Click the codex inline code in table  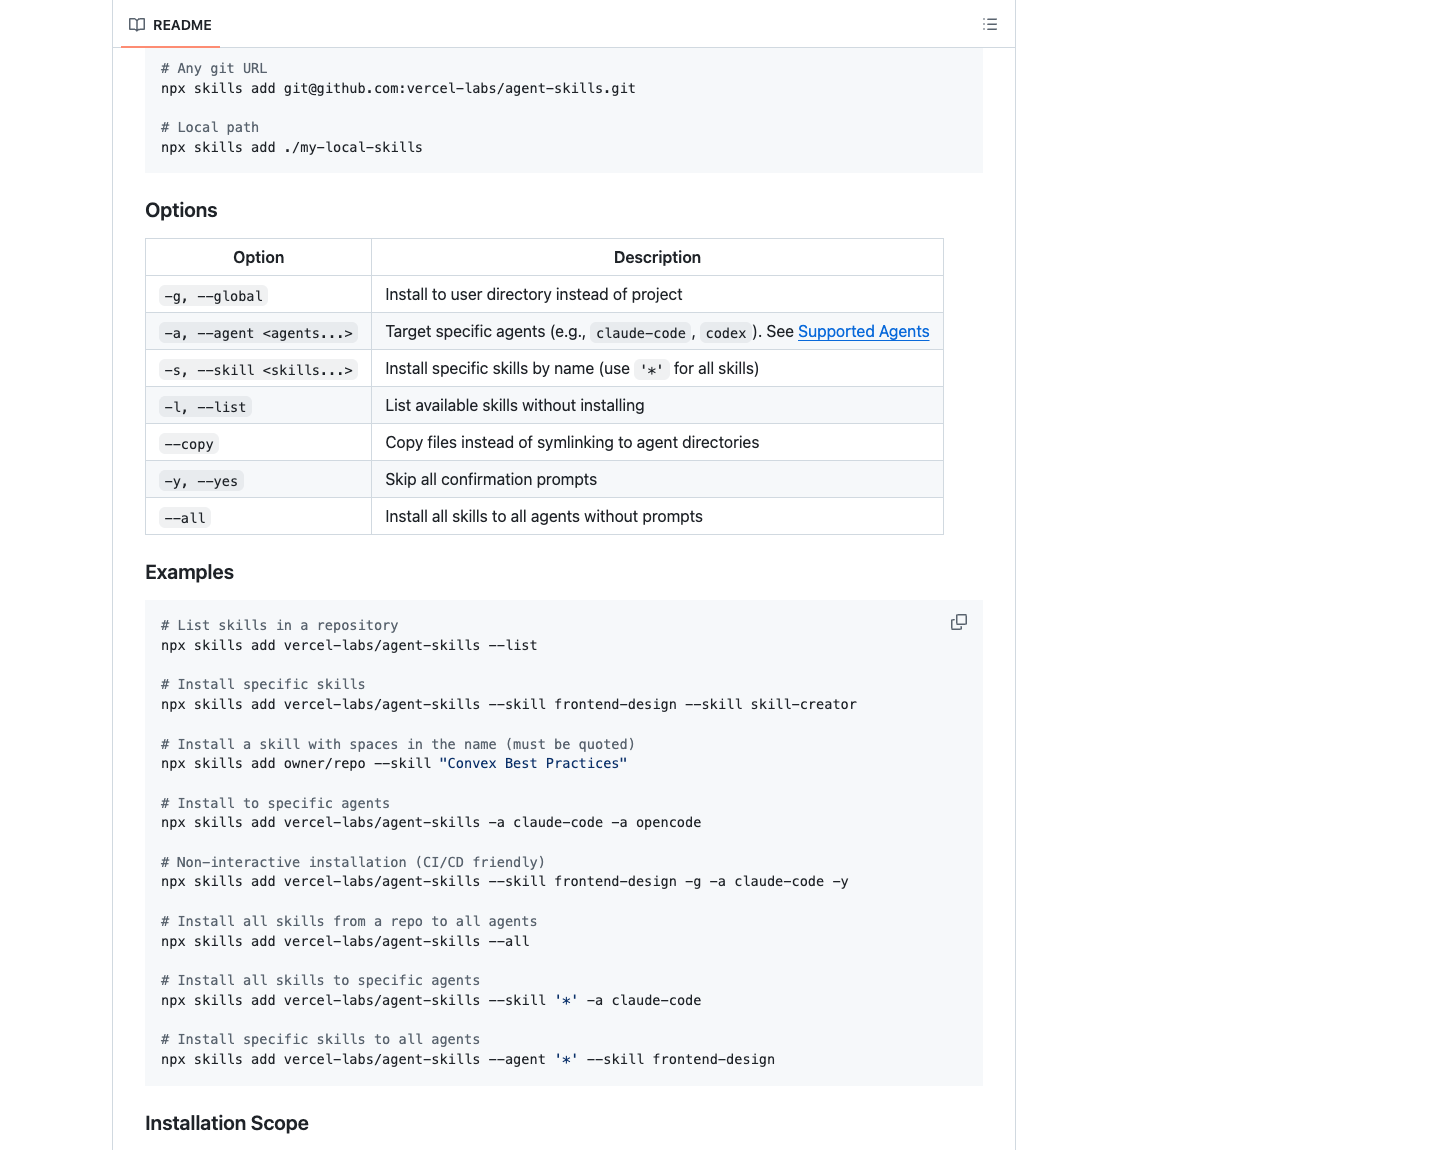point(726,333)
